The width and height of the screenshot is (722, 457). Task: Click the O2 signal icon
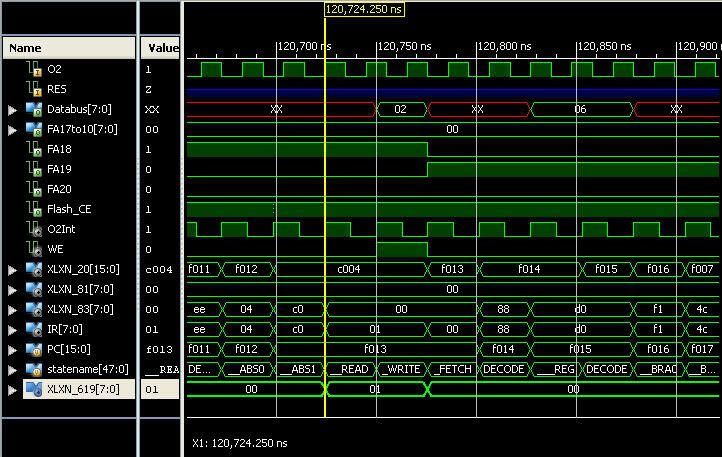coord(31,70)
